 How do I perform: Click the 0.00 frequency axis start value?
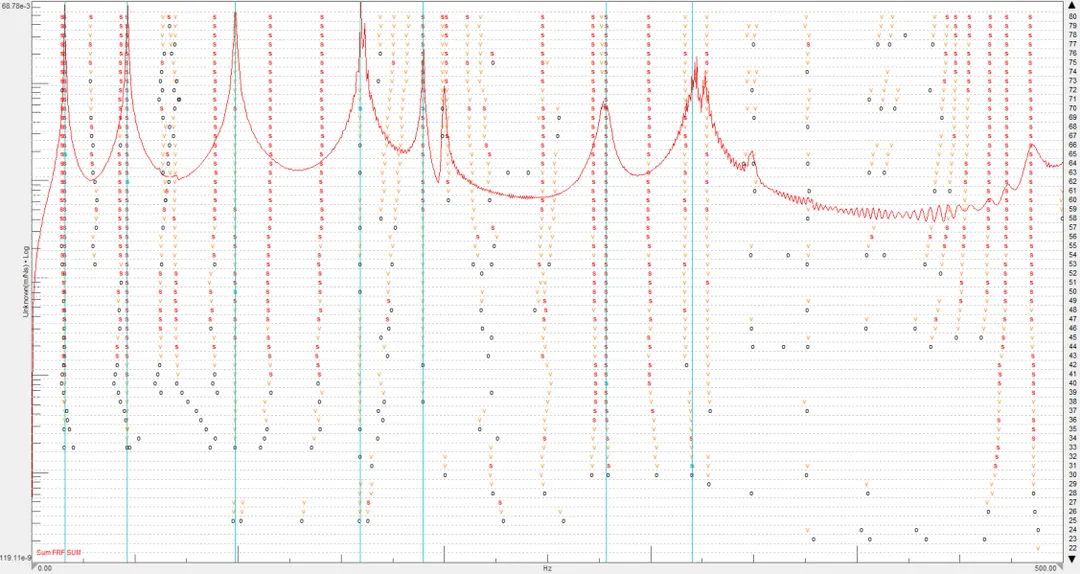point(43,568)
